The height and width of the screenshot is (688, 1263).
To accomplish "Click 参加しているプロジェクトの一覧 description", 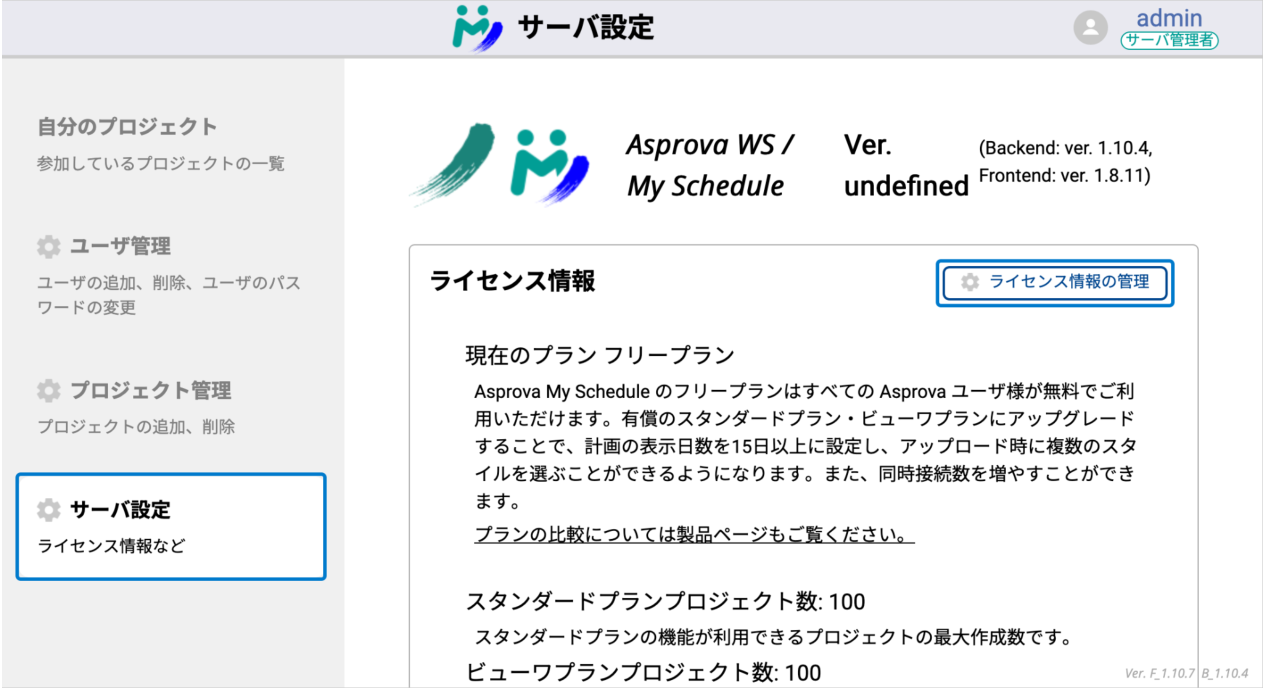I will [161, 164].
